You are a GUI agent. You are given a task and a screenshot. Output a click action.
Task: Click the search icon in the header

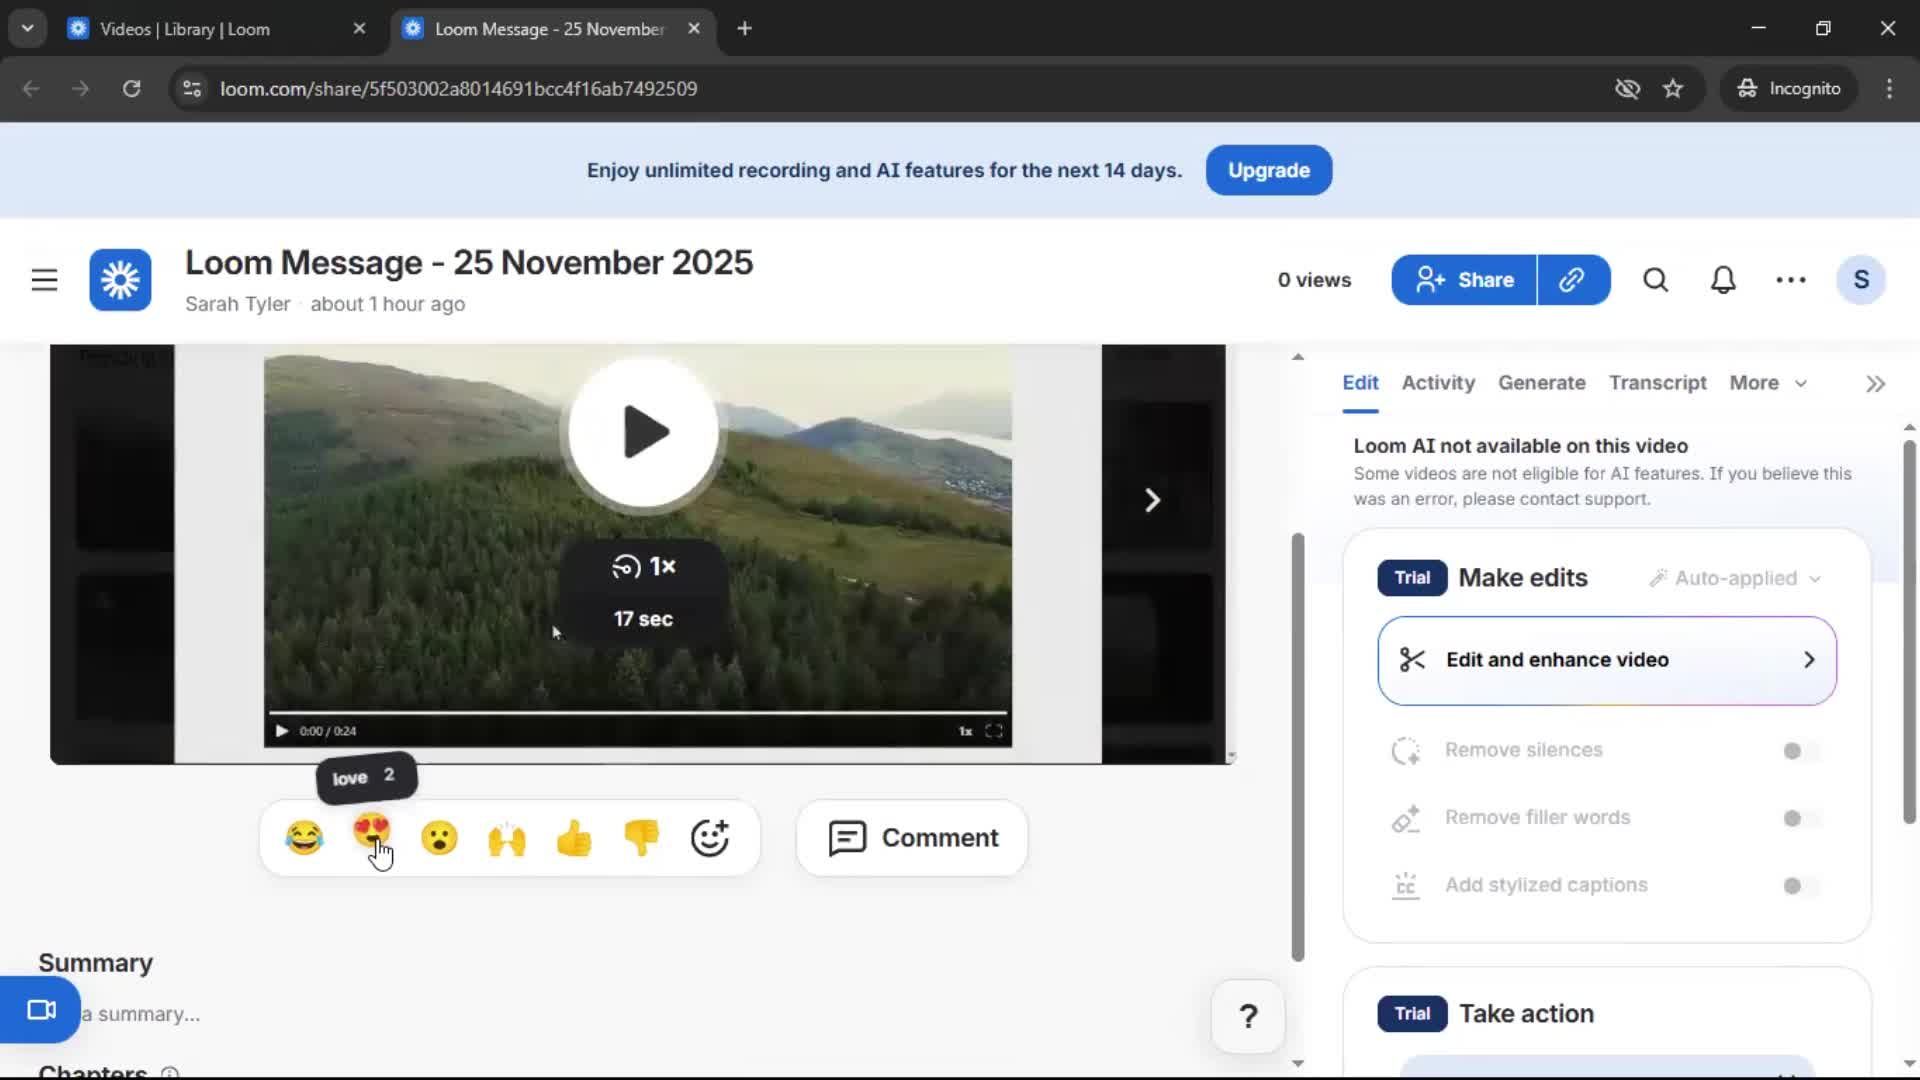(x=1655, y=280)
